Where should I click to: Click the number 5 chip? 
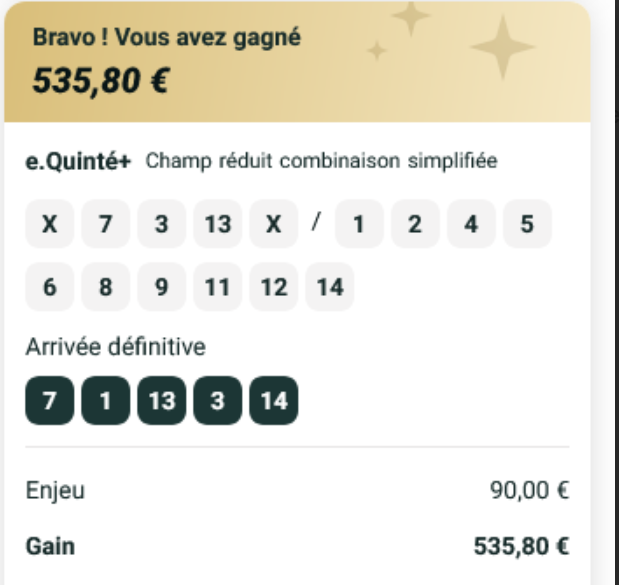(526, 224)
